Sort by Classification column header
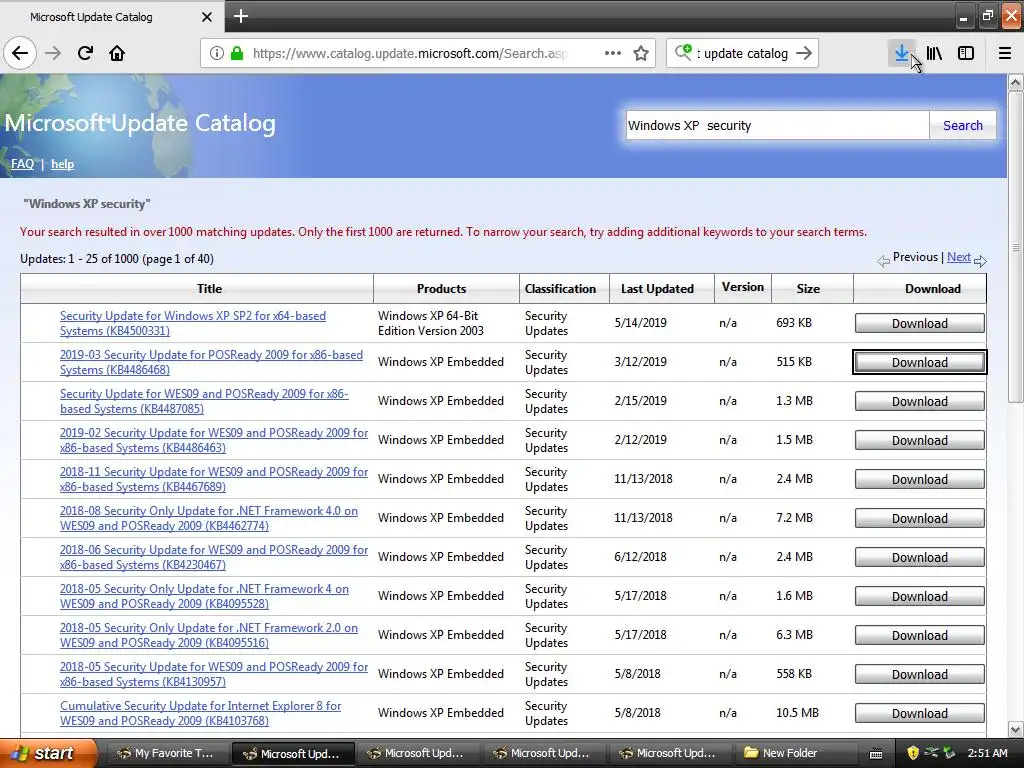1024x768 pixels. 560,289
